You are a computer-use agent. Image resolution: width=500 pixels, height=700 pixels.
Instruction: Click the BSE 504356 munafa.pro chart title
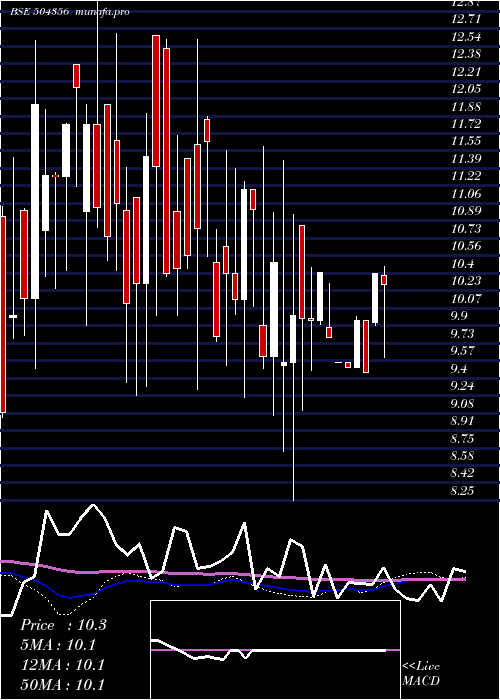coord(70,12)
